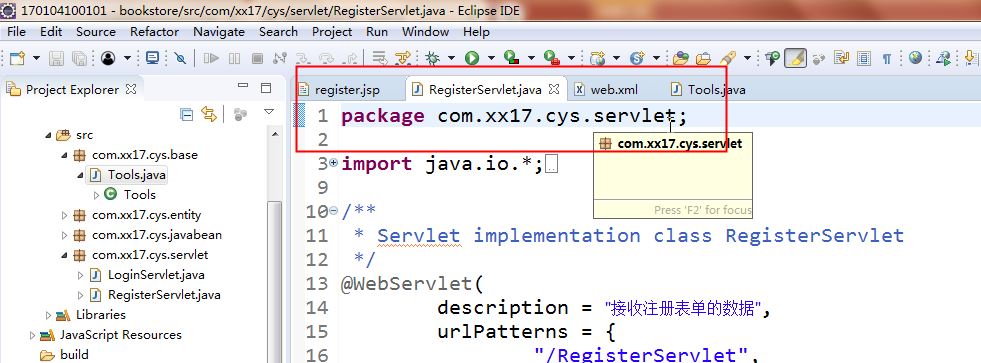Viewport: 981px width, 363px height.
Task: Switch to the register.jsp editor tab
Action: (x=347, y=89)
